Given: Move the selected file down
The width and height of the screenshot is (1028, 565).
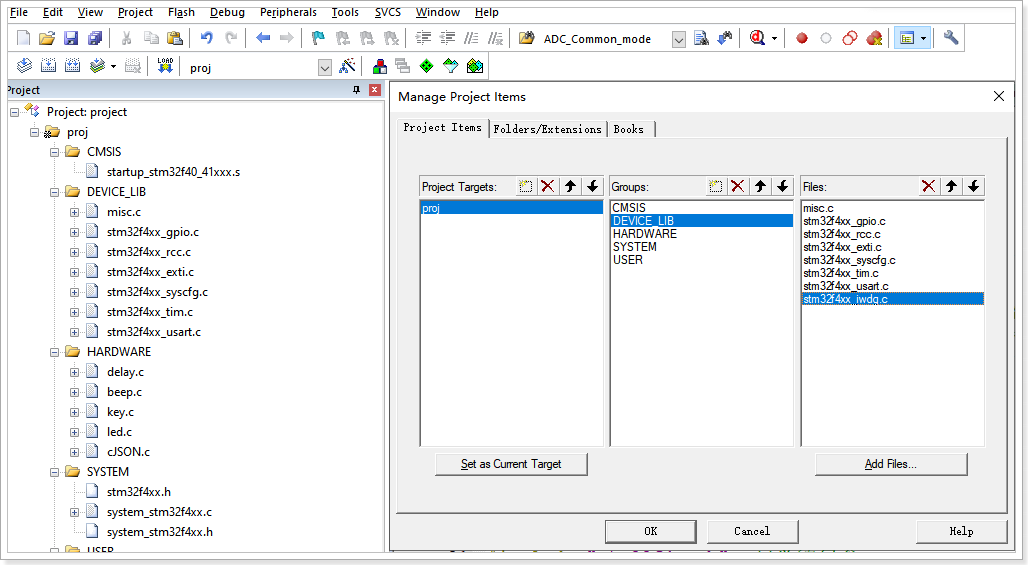Looking at the screenshot, I should click(974, 187).
